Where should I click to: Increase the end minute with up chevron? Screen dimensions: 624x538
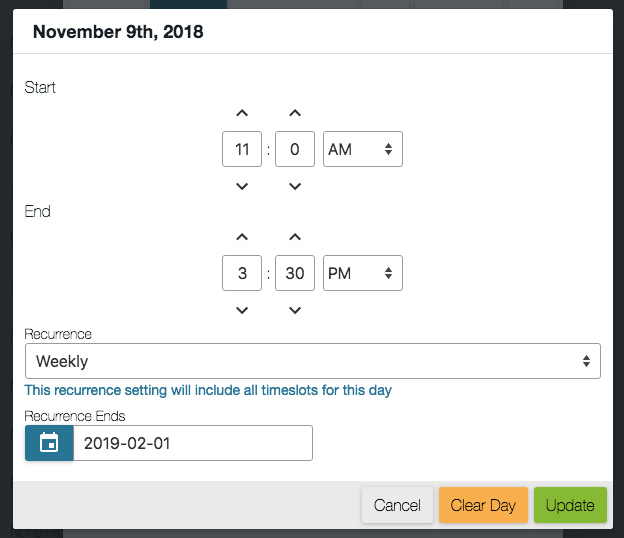[x=295, y=237]
